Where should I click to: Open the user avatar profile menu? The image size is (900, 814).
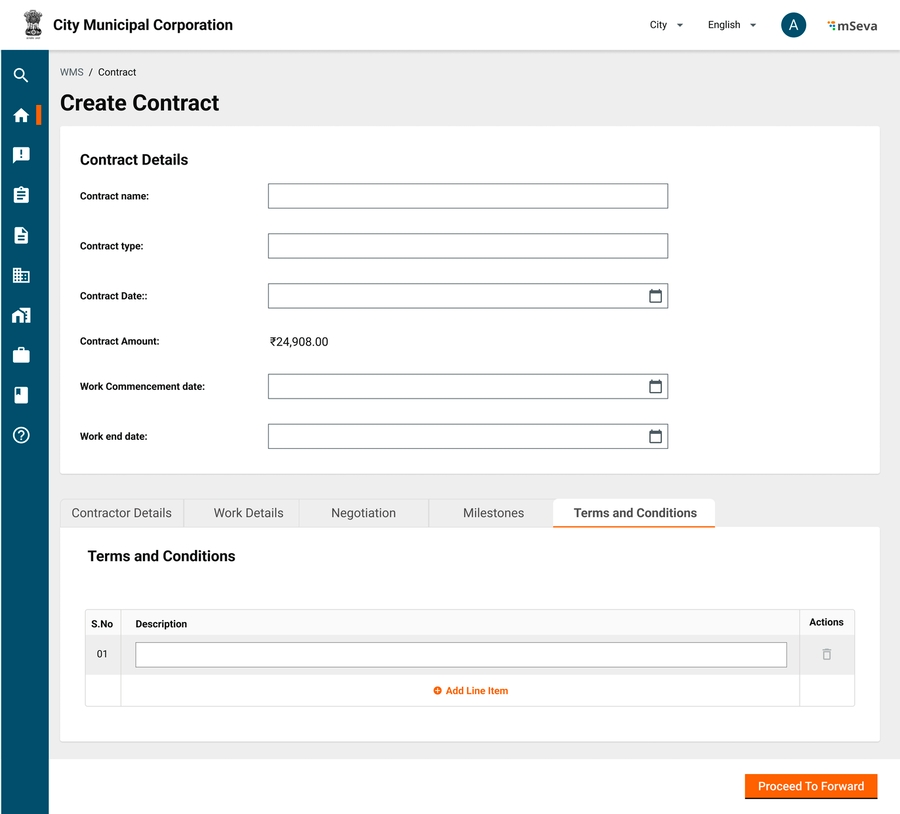pos(793,25)
